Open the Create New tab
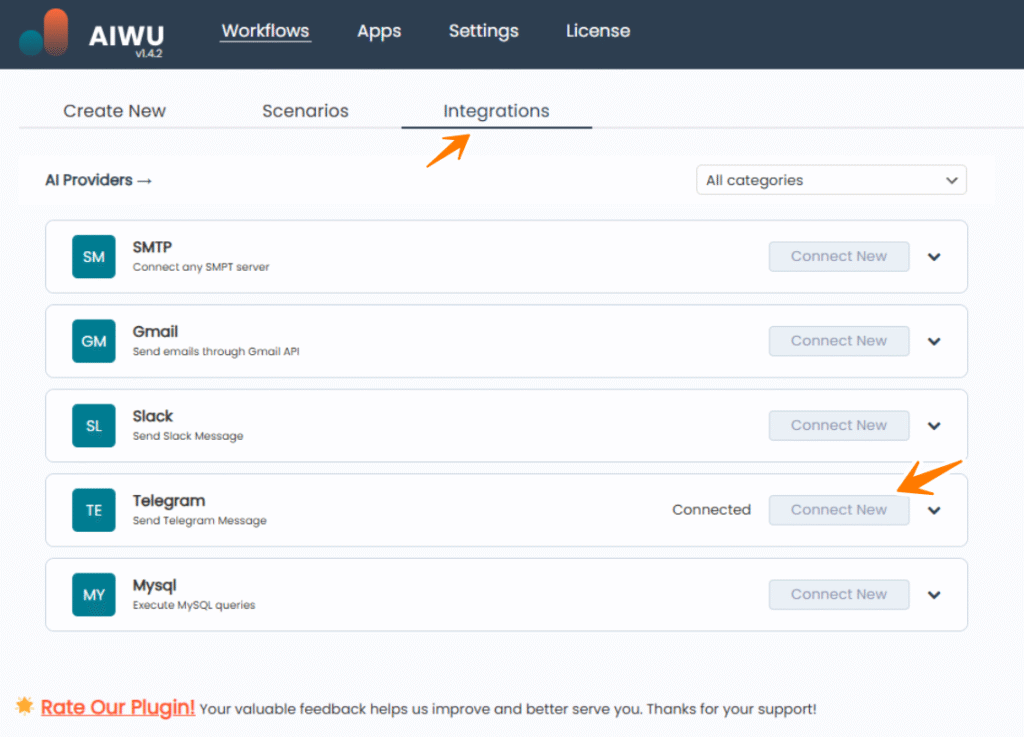 (x=114, y=111)
